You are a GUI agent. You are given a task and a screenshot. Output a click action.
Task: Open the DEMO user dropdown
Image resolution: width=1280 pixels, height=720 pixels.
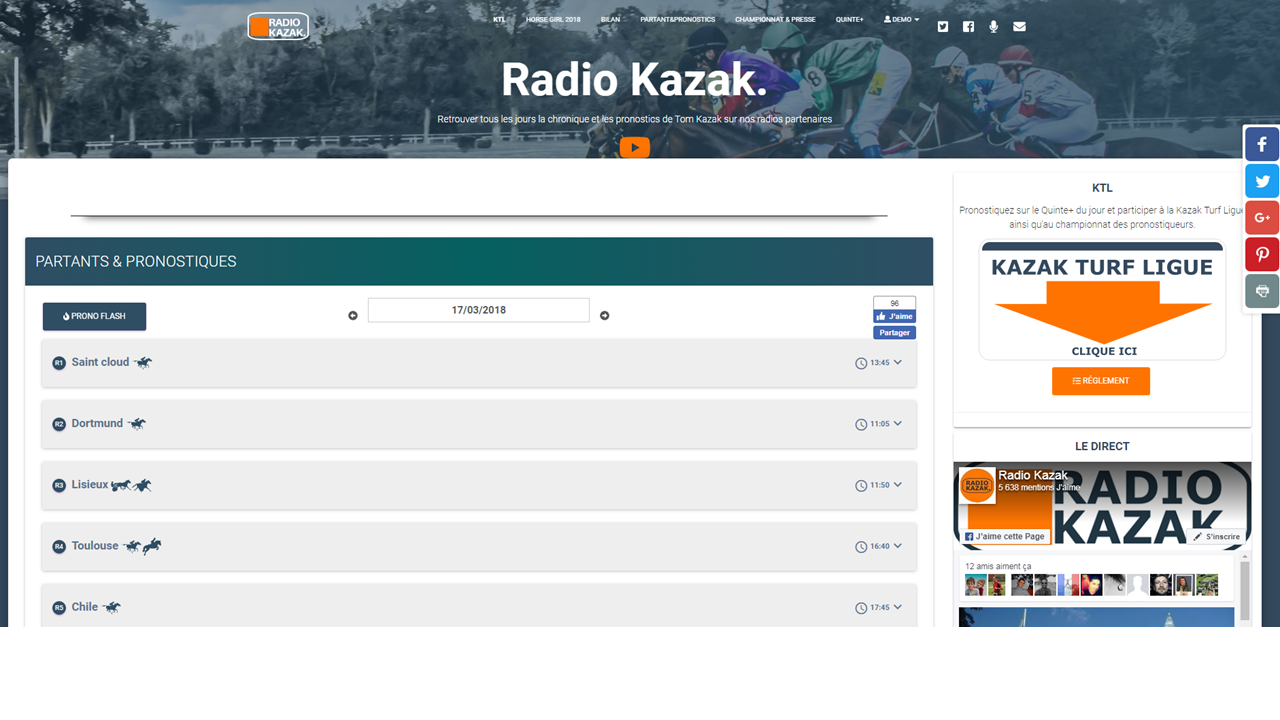[x=901, y=19]
